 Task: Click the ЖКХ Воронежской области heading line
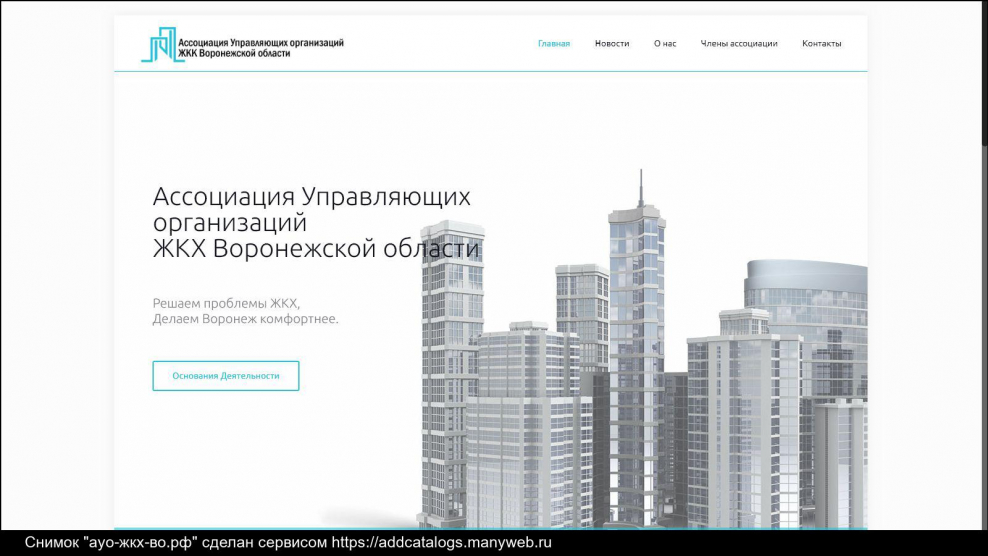[316, 249]
